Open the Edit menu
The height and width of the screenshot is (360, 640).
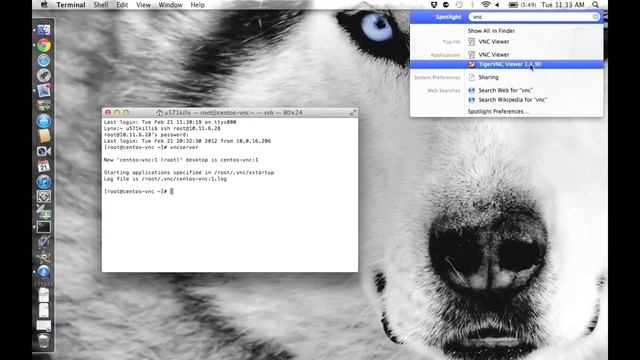point(122,5)
